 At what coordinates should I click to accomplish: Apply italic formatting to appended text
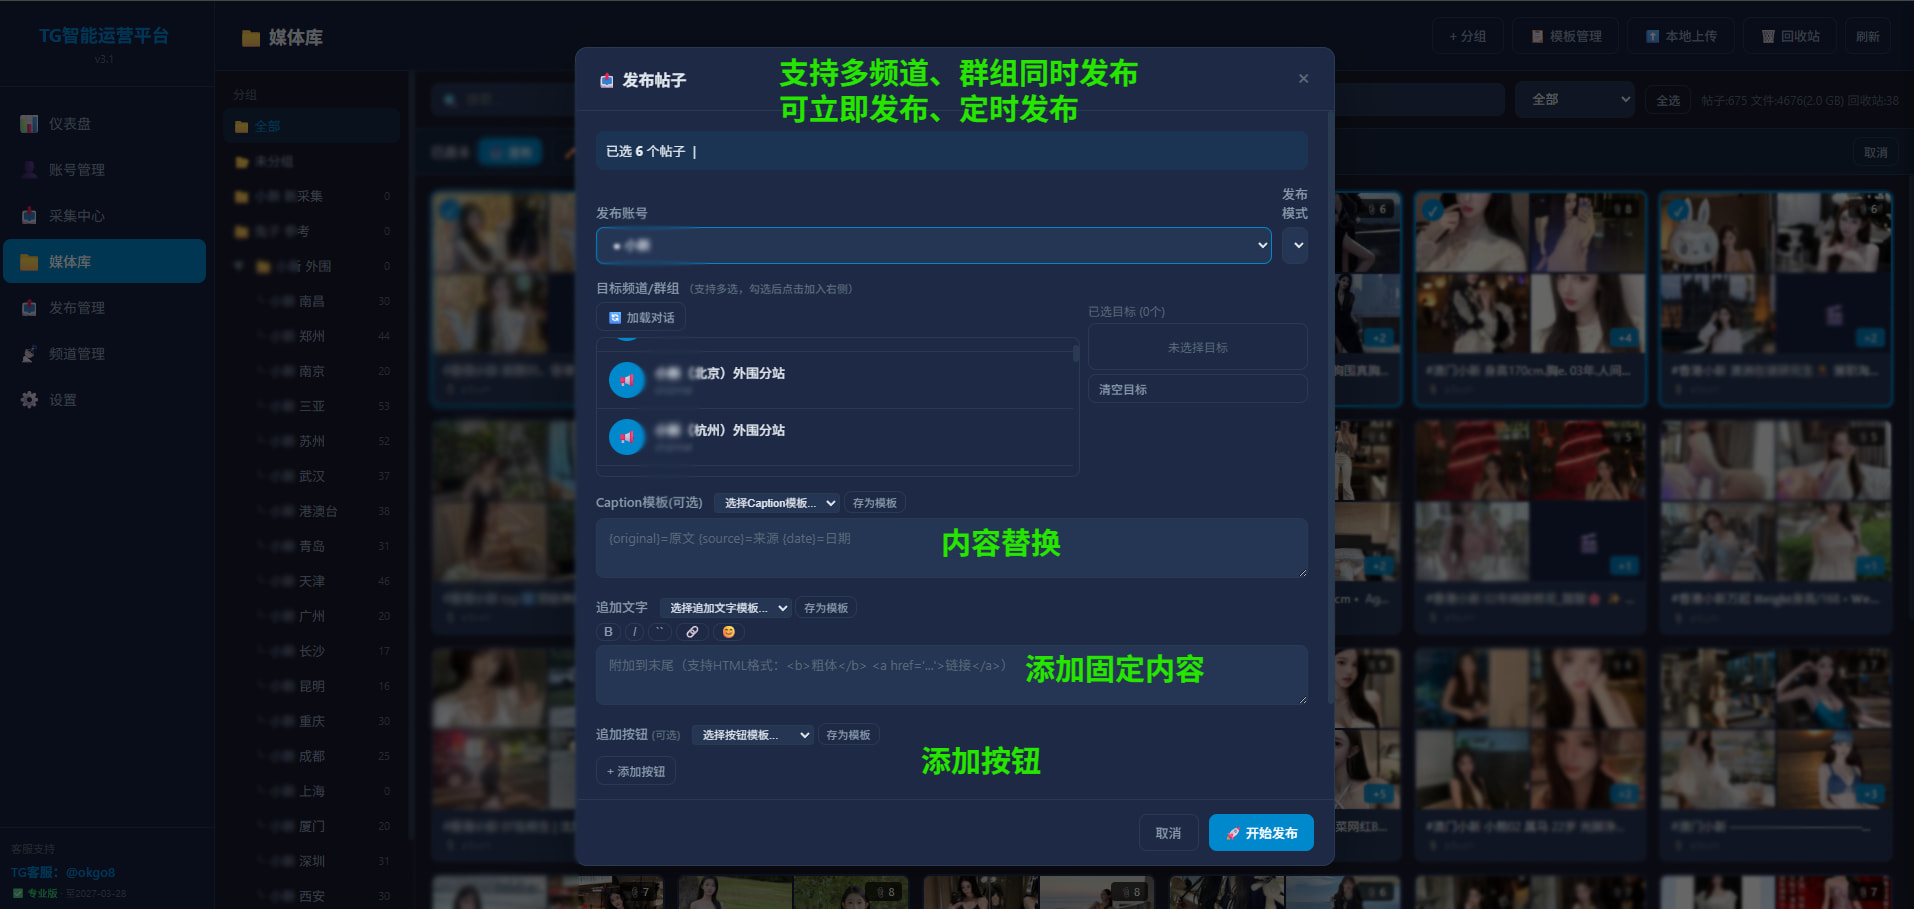[635, 632]
